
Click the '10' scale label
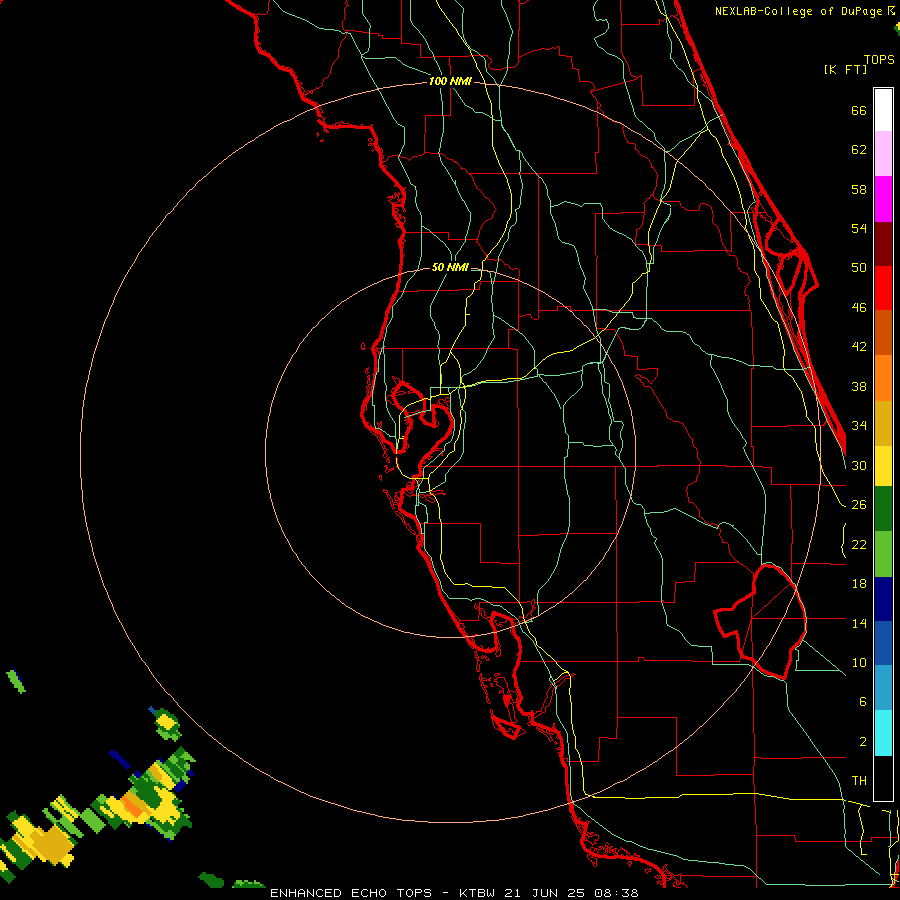coord(859,662)
